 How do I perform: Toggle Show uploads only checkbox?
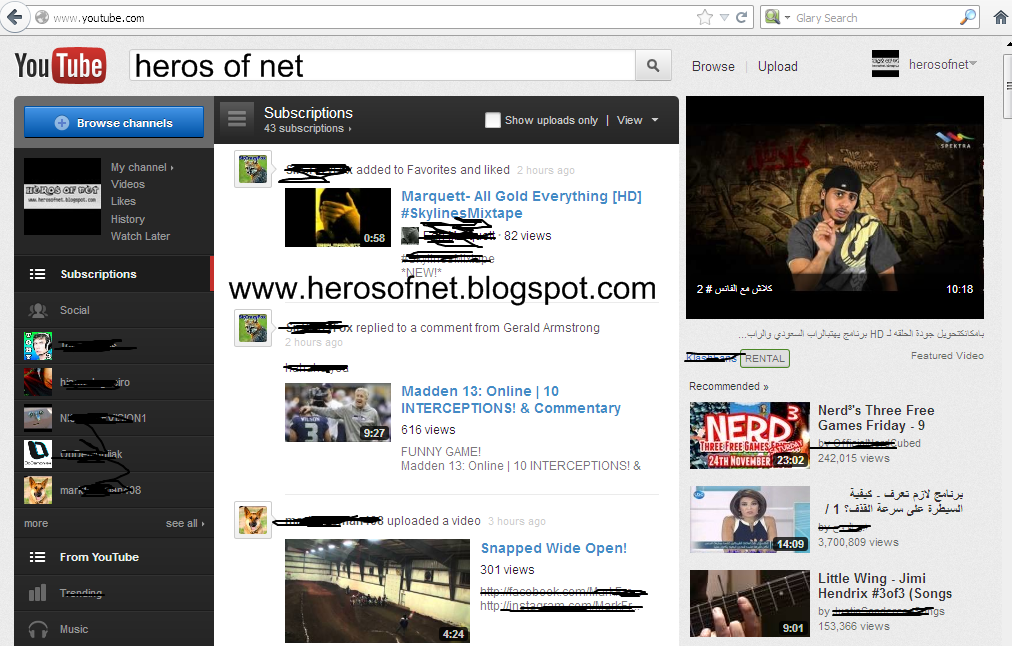point(492,120)
